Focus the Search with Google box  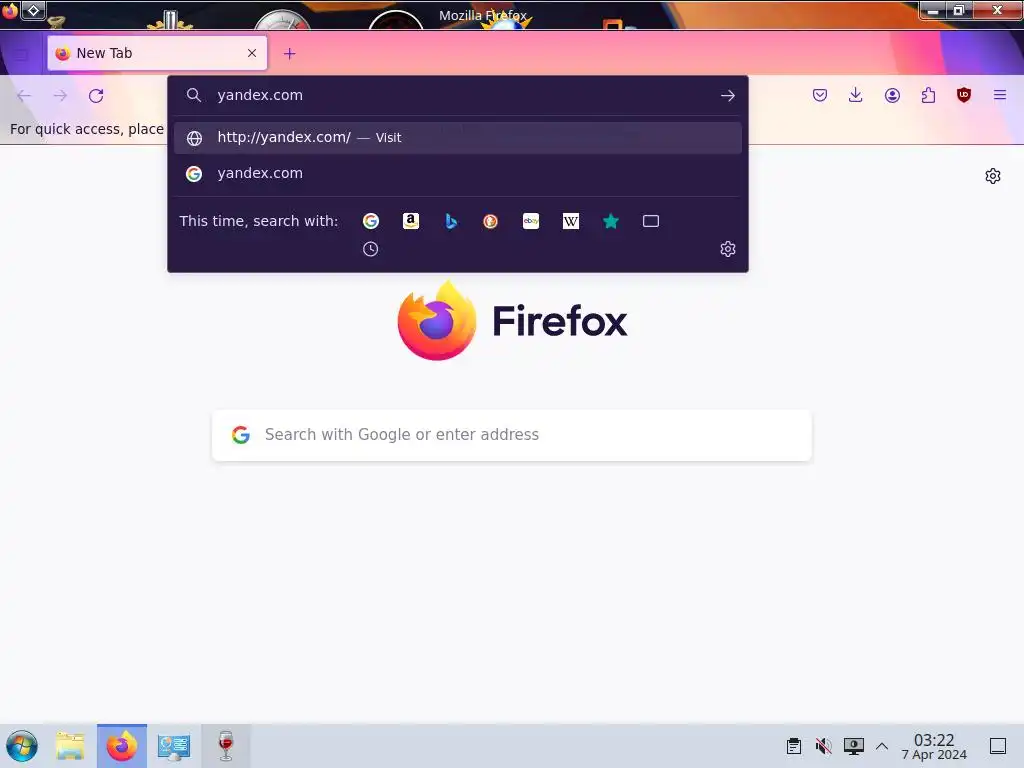coord(511,435)
